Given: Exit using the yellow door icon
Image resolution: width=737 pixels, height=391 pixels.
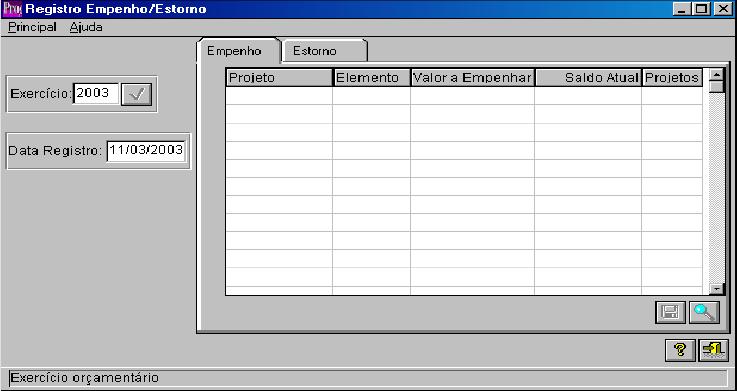Looking at the screenshot, I should [x=713, y=350].
